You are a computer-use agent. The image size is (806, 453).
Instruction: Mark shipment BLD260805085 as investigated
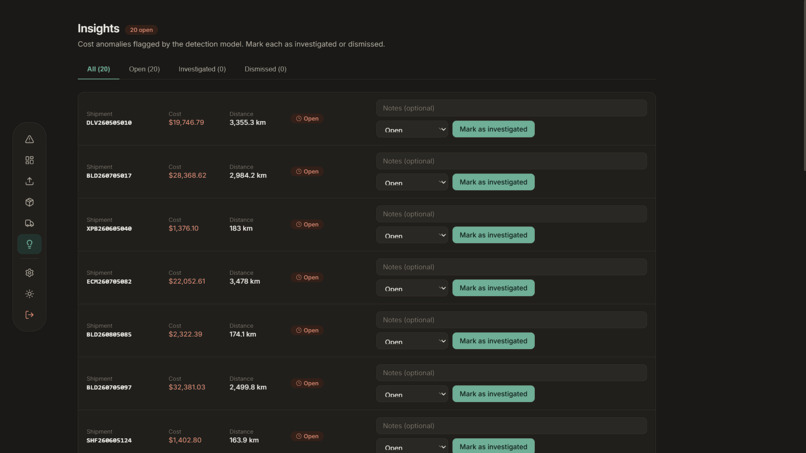(493, 341)
